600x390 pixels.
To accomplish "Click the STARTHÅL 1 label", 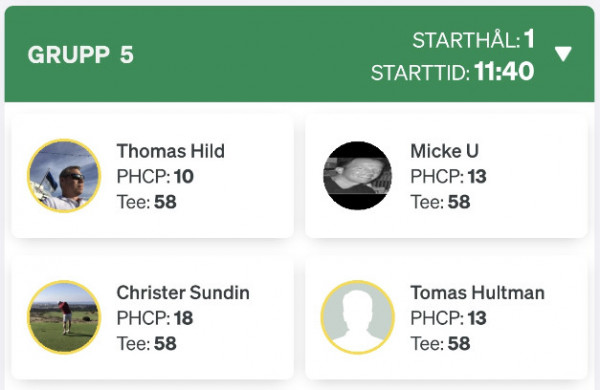I will (473, 39).
